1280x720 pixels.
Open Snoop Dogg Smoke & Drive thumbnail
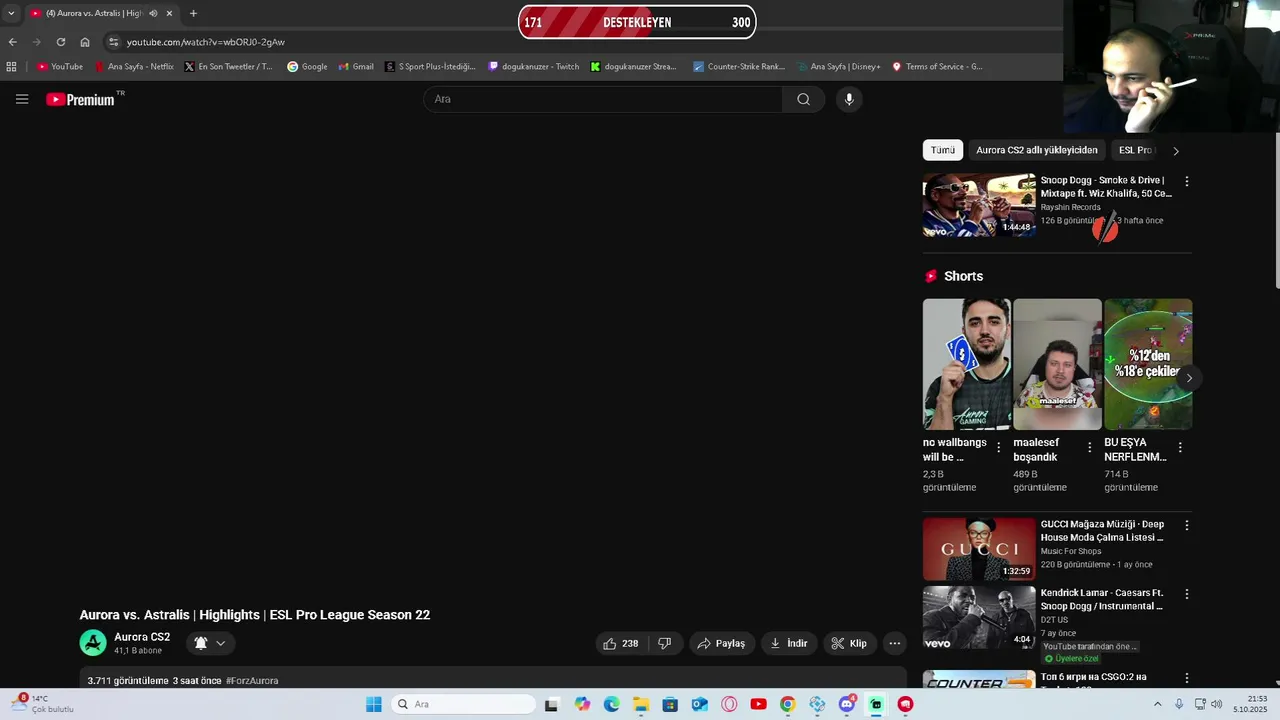pos(979,205)
